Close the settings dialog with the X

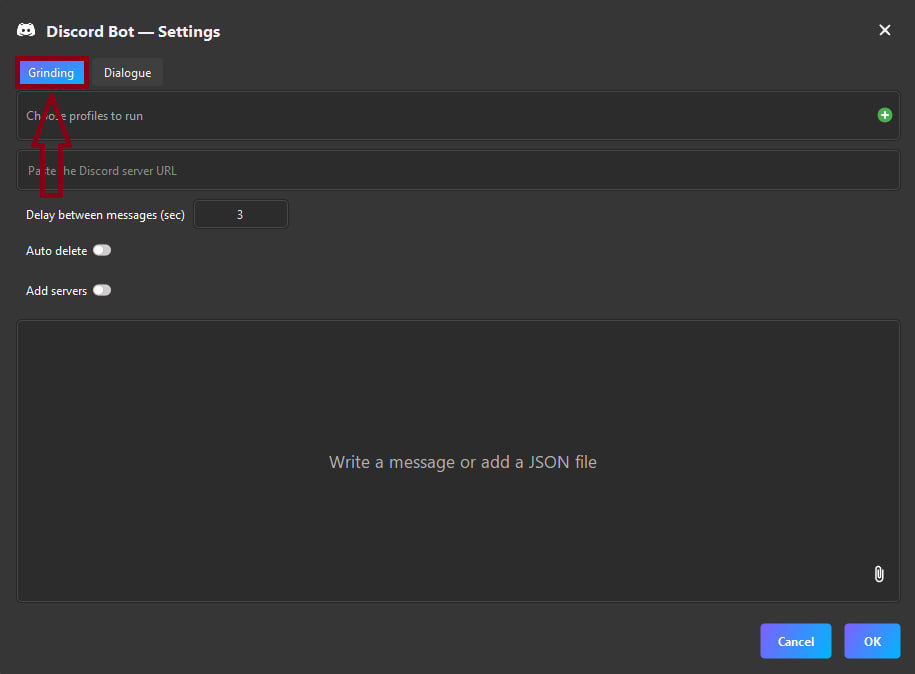click(884, 30)
